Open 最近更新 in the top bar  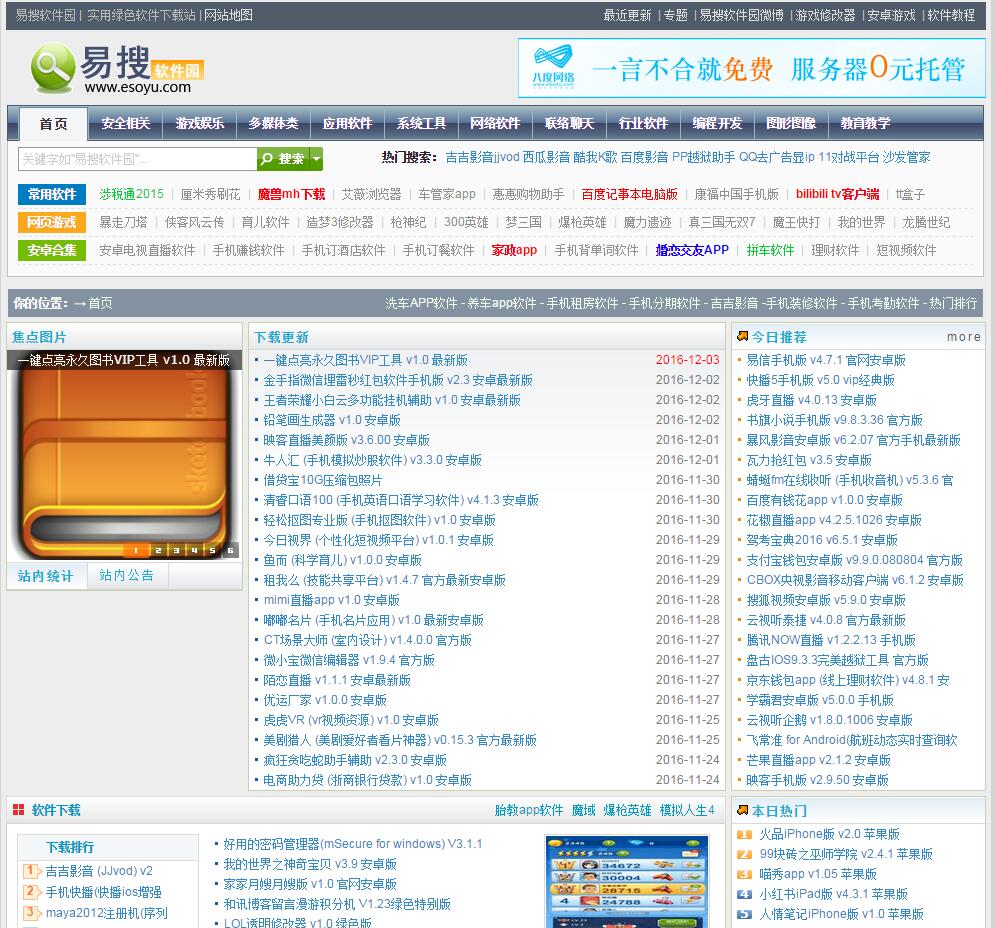point(627,15)
